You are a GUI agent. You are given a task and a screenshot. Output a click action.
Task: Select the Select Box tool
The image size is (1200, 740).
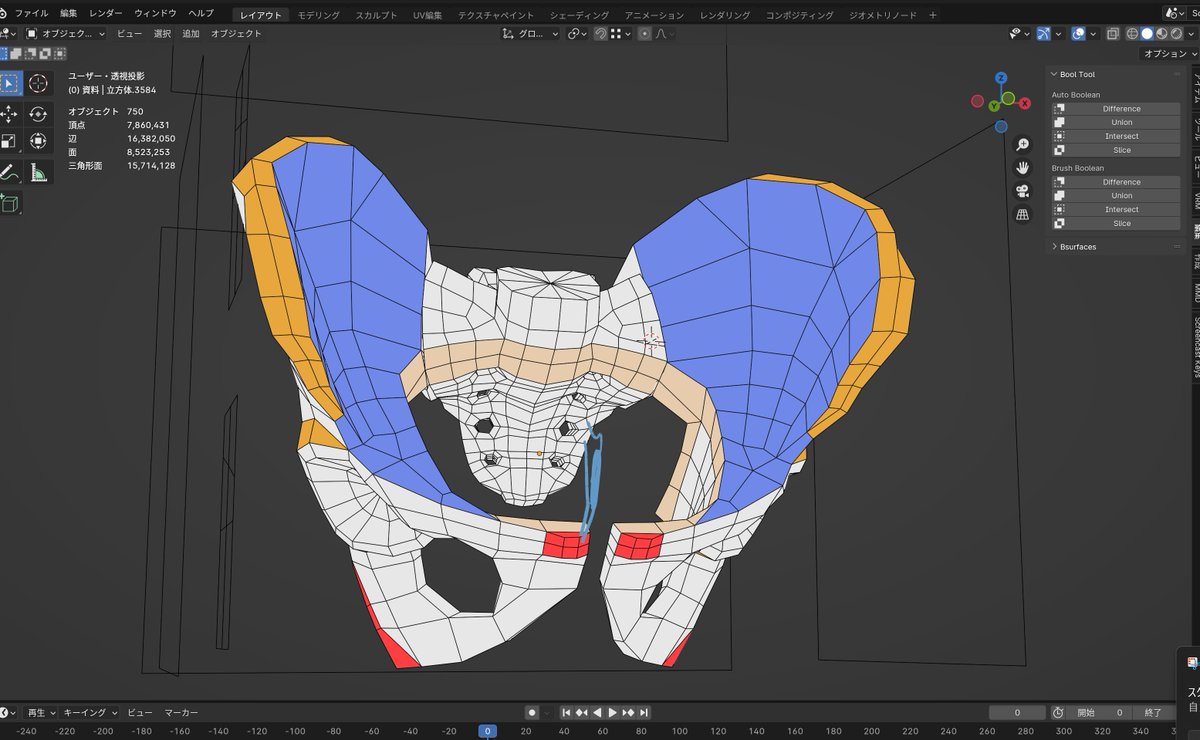(x=10, y=83)
